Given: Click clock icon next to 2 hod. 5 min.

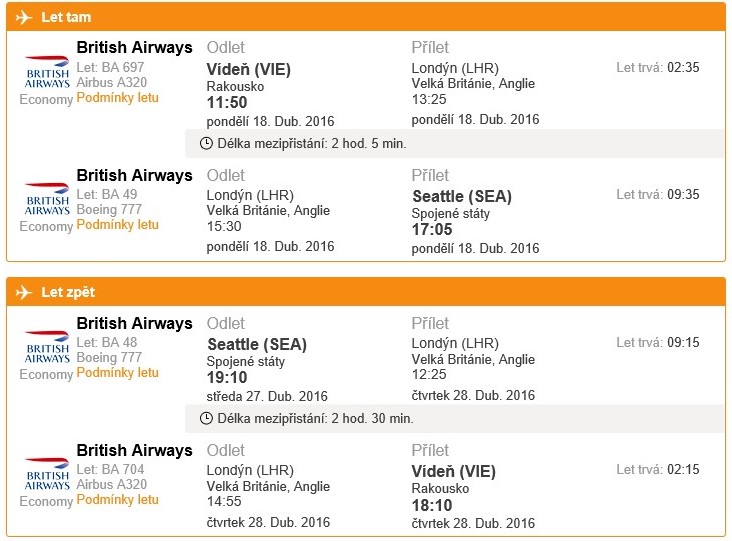Looking at the screenshot, I should pyautogui.click(x=206, y=144).
